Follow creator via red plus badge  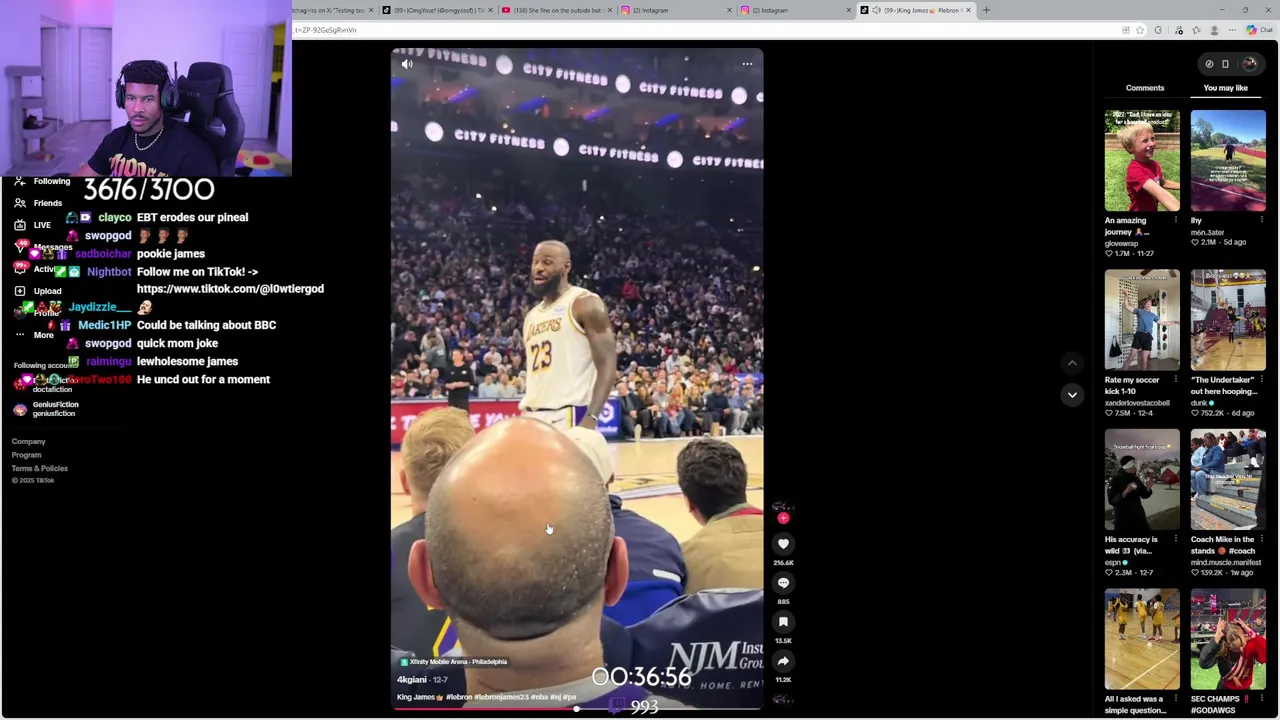pos(783,518)
